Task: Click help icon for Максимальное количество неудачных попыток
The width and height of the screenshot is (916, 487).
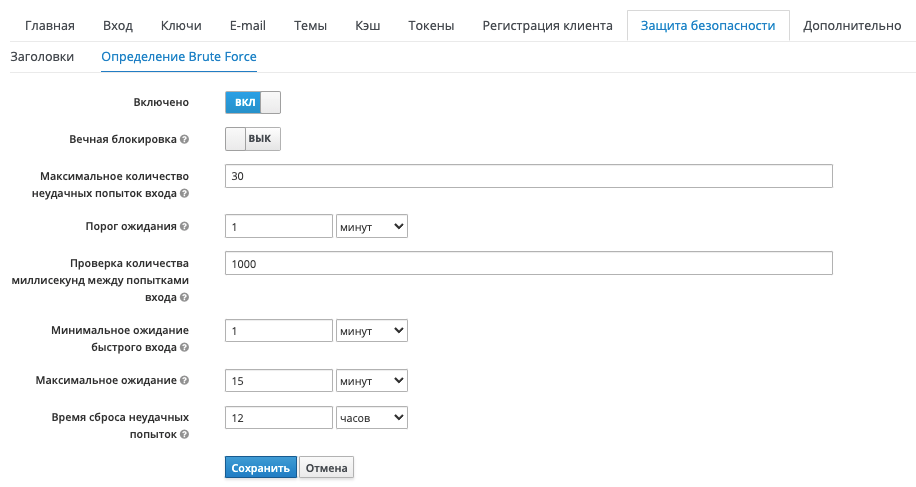Action: (185, 193)
